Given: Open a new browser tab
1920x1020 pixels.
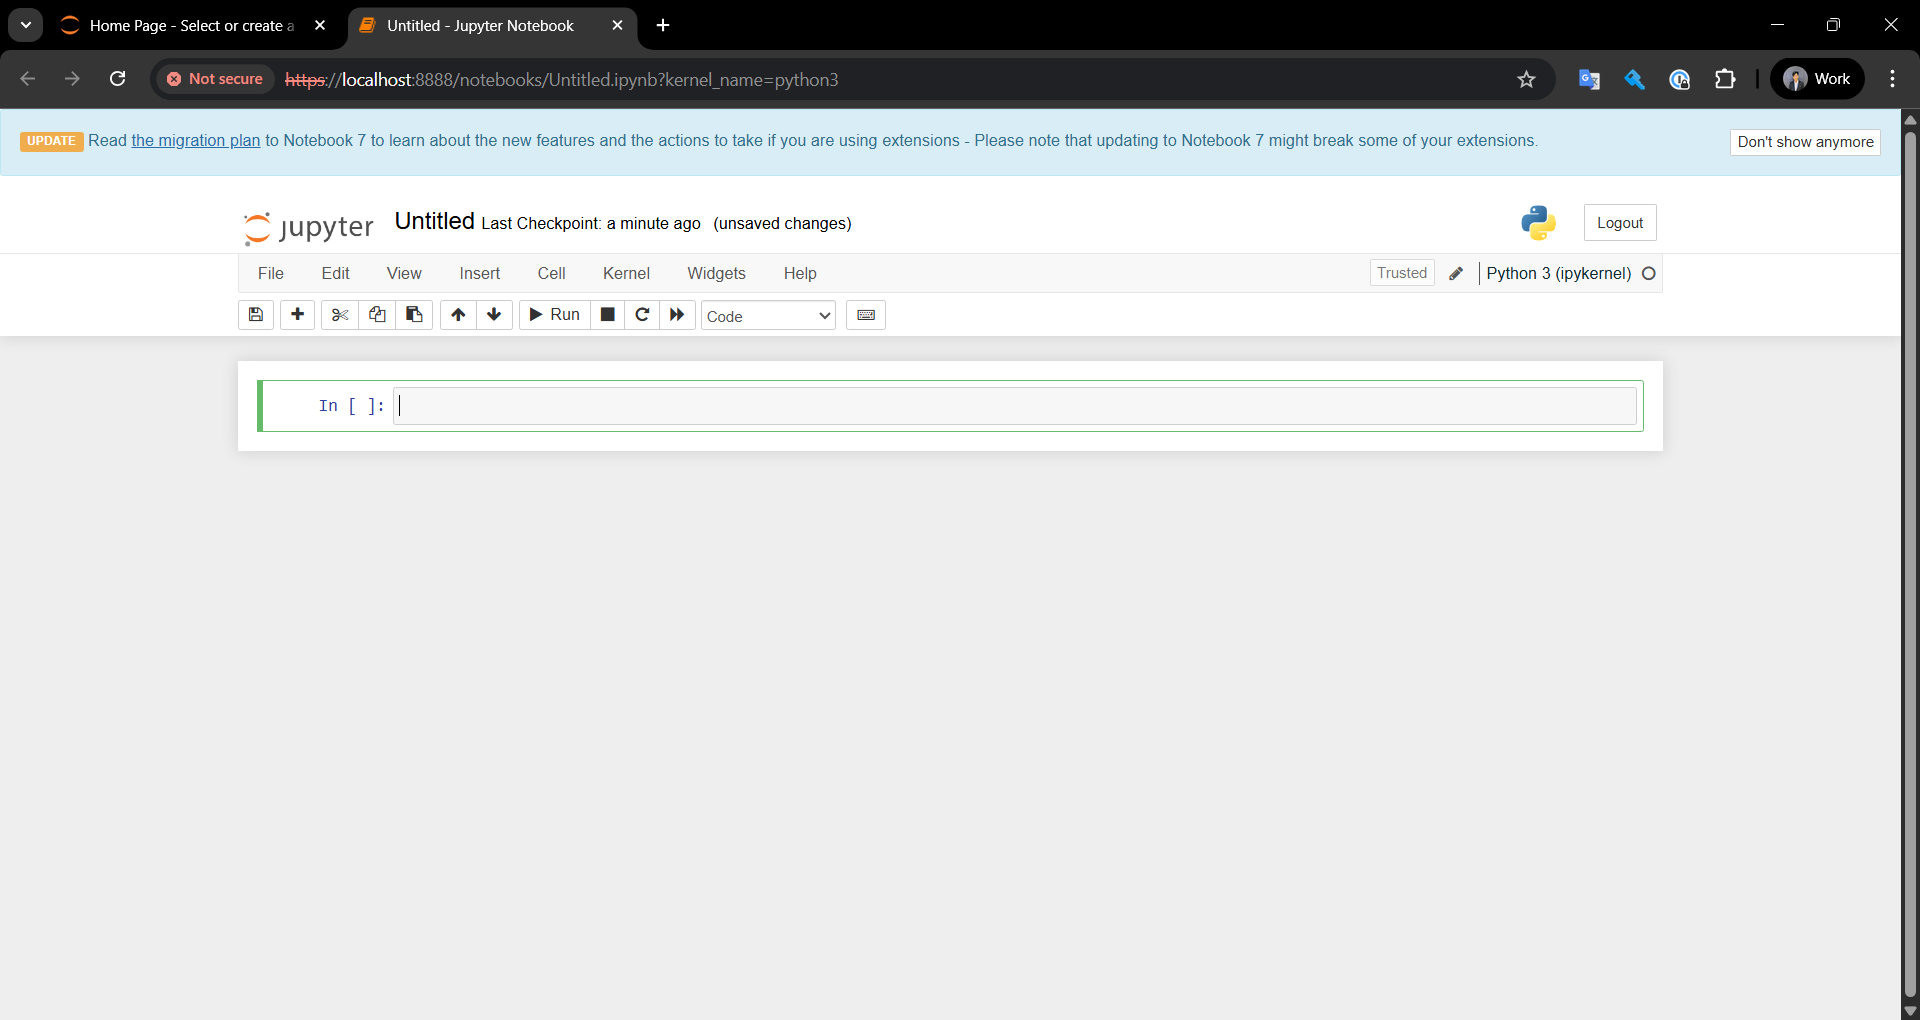Looking at the screenshot, I should (x=663, y=26).
